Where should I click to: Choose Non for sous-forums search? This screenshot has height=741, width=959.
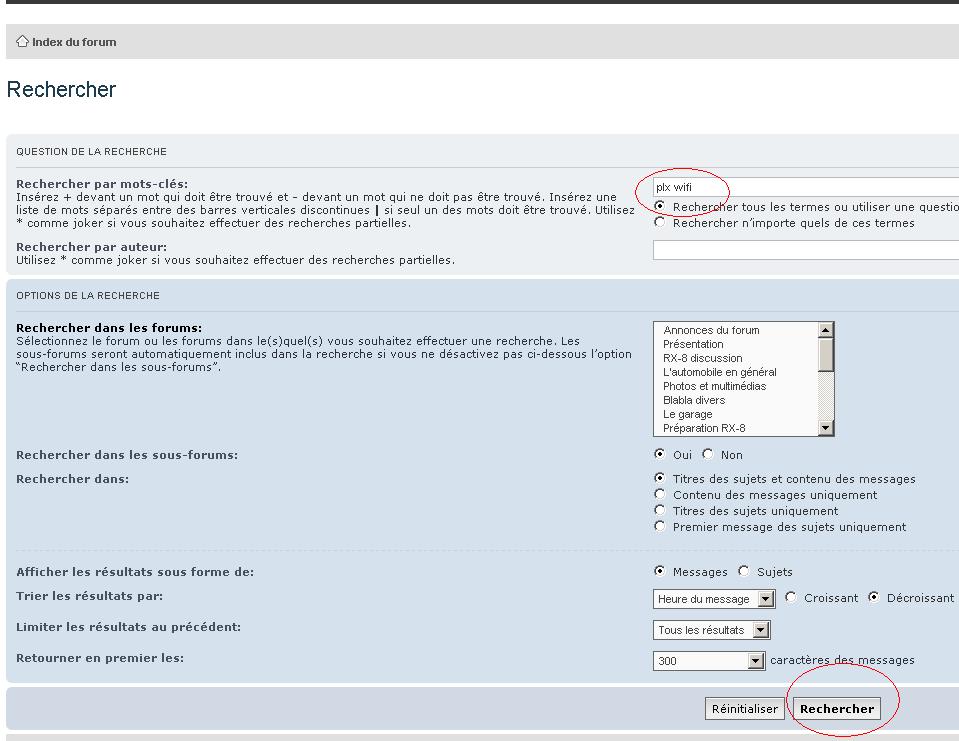click(708, 454)
